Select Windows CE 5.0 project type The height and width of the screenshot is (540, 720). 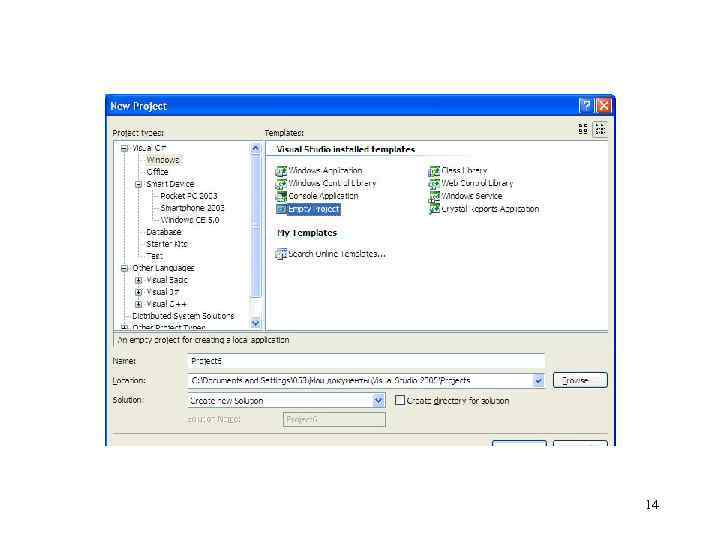pyautogui.click(x=190, y=220)
